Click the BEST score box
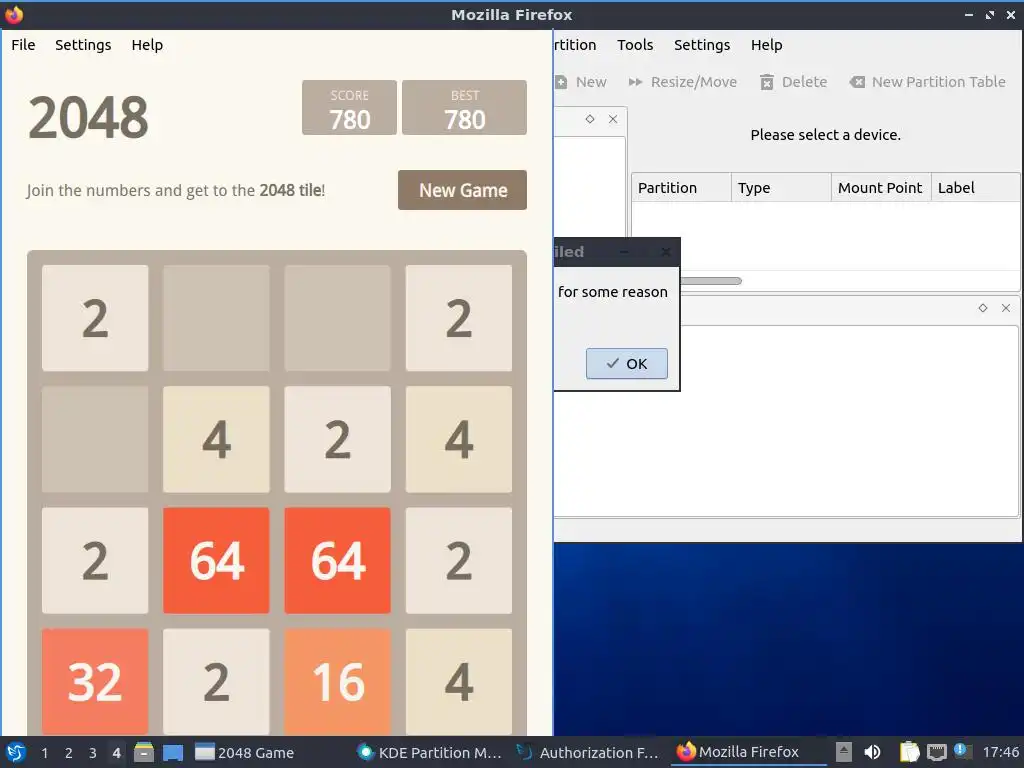This screenshot has height=768, width=1024. (464, 108)
